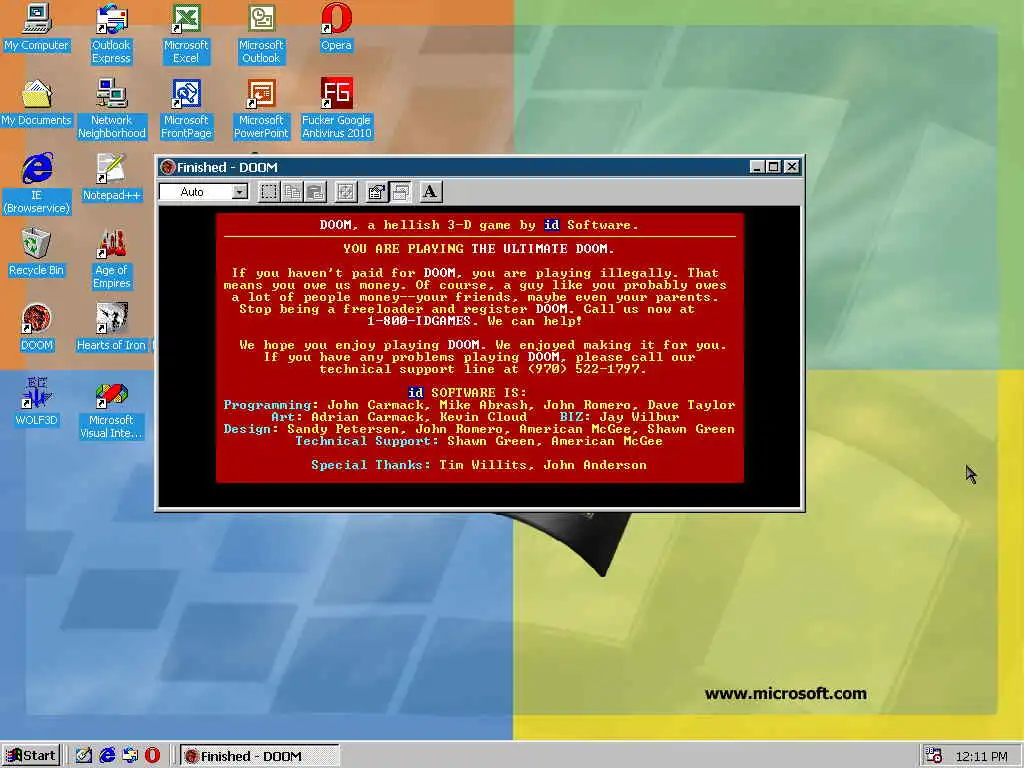Screen dimensions: 1024x768
Task: Close the Finished - DOOM window
Action: 792,167
